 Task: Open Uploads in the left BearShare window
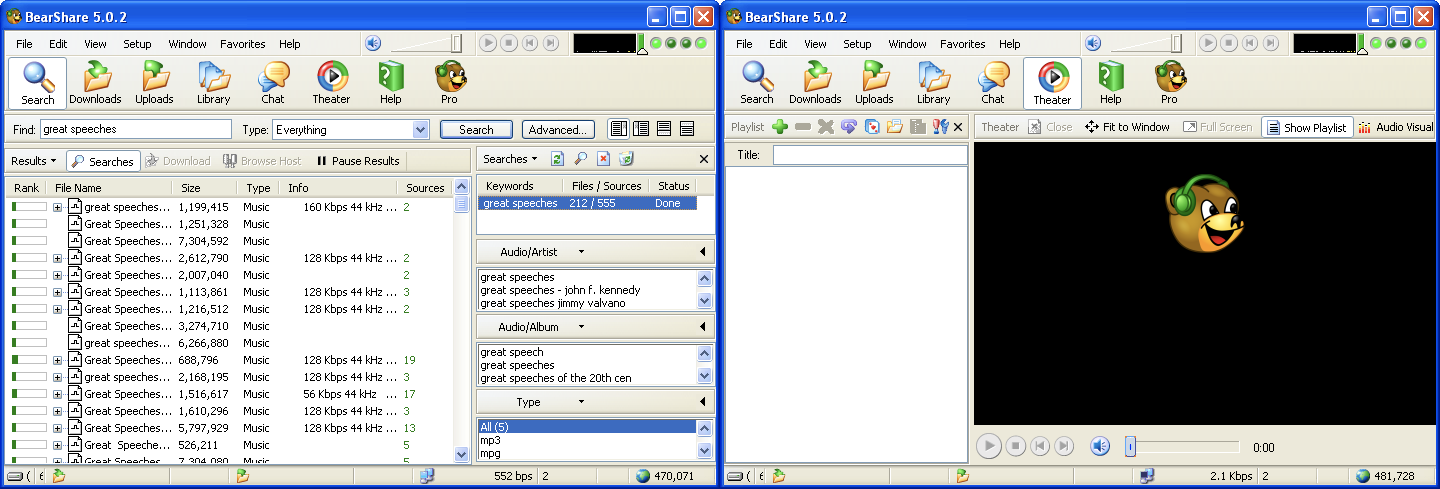click(x=154, y=83)
